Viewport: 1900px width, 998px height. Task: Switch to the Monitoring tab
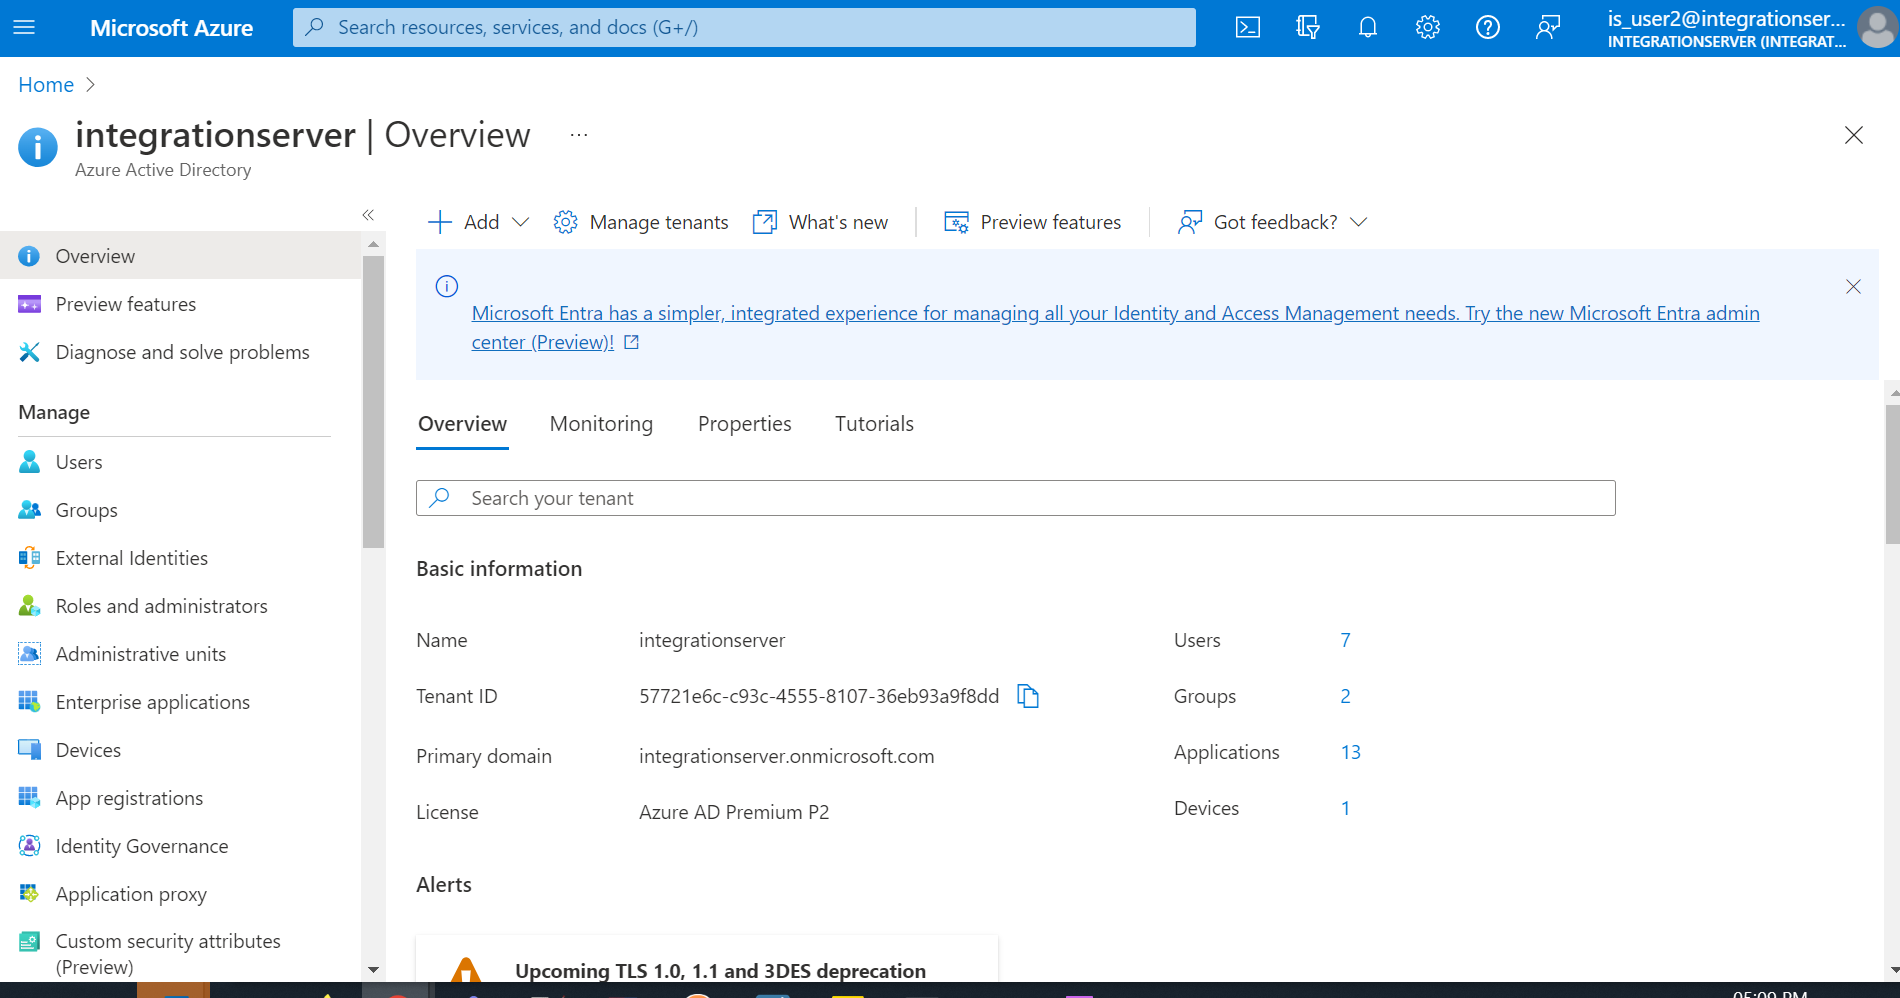(x=601, y=424)
